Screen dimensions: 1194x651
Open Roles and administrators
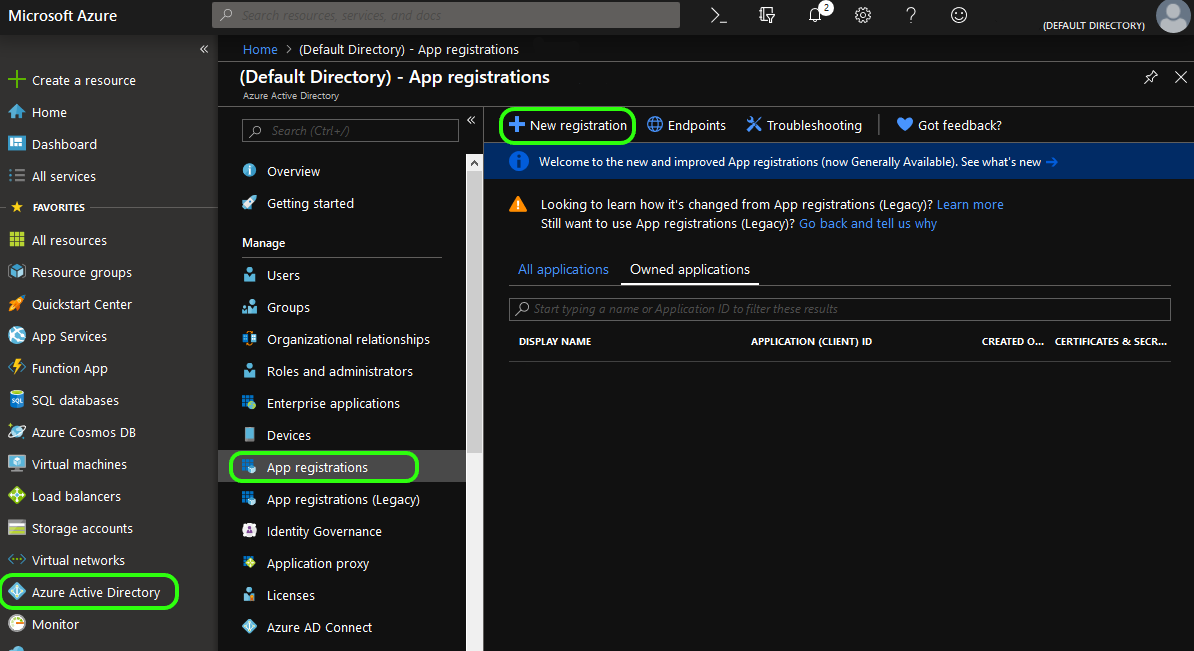[327, 371]
